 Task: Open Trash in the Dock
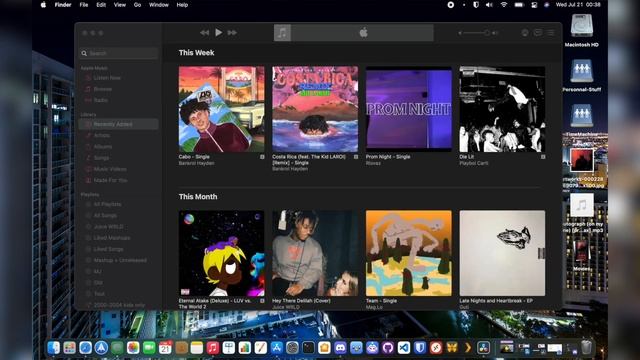click(587, 348)
